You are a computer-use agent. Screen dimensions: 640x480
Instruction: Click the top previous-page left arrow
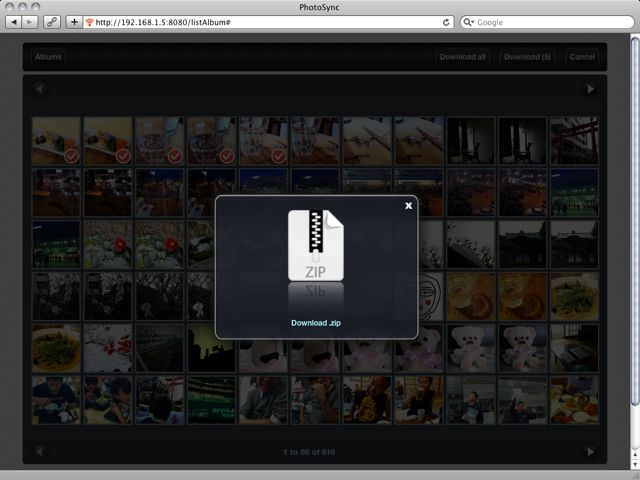(39, 89)
